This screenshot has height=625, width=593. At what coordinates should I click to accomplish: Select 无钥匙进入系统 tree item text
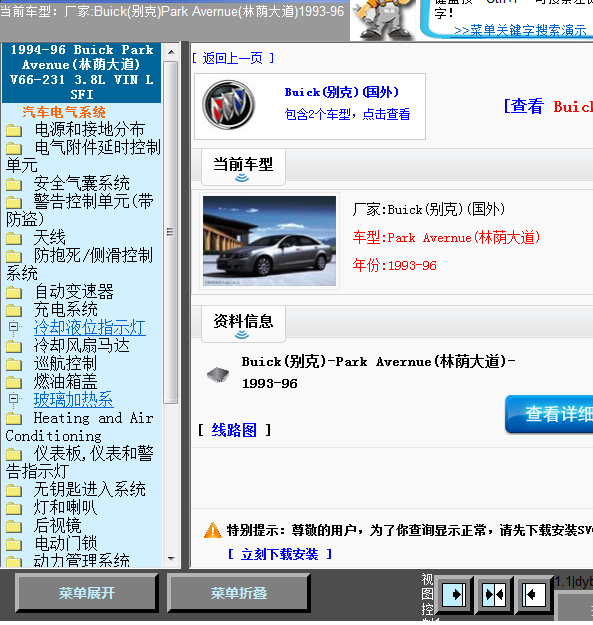(x=90, y=489)
